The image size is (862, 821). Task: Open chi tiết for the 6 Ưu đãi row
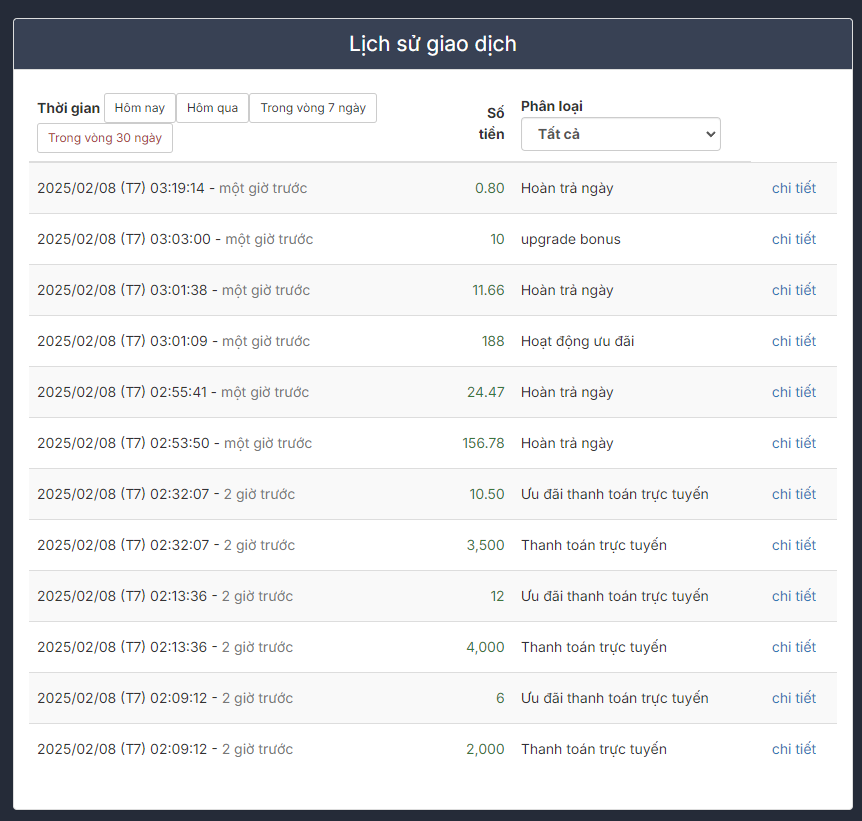pos(793,698)
